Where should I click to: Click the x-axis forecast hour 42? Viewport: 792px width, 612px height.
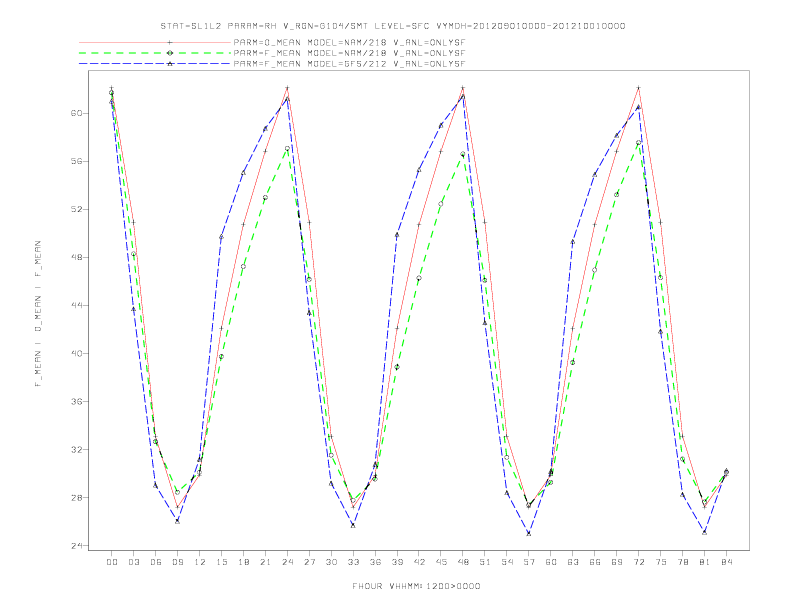(419, 562)
